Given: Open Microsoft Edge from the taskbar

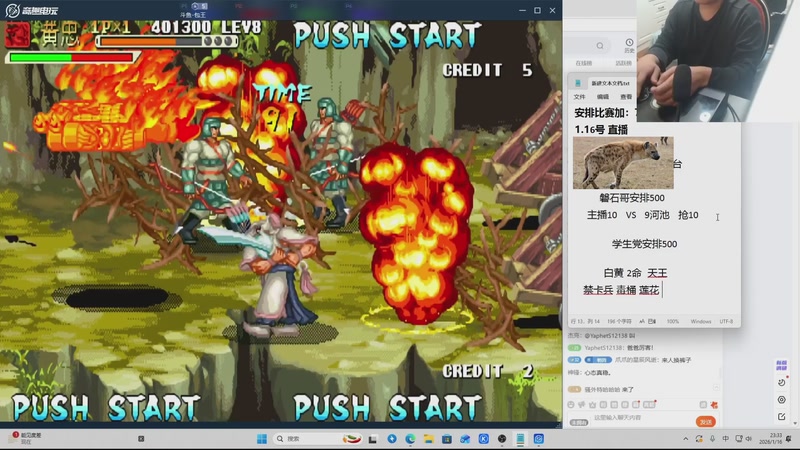Looking at the screenshot, I should (x=410, y=439).
